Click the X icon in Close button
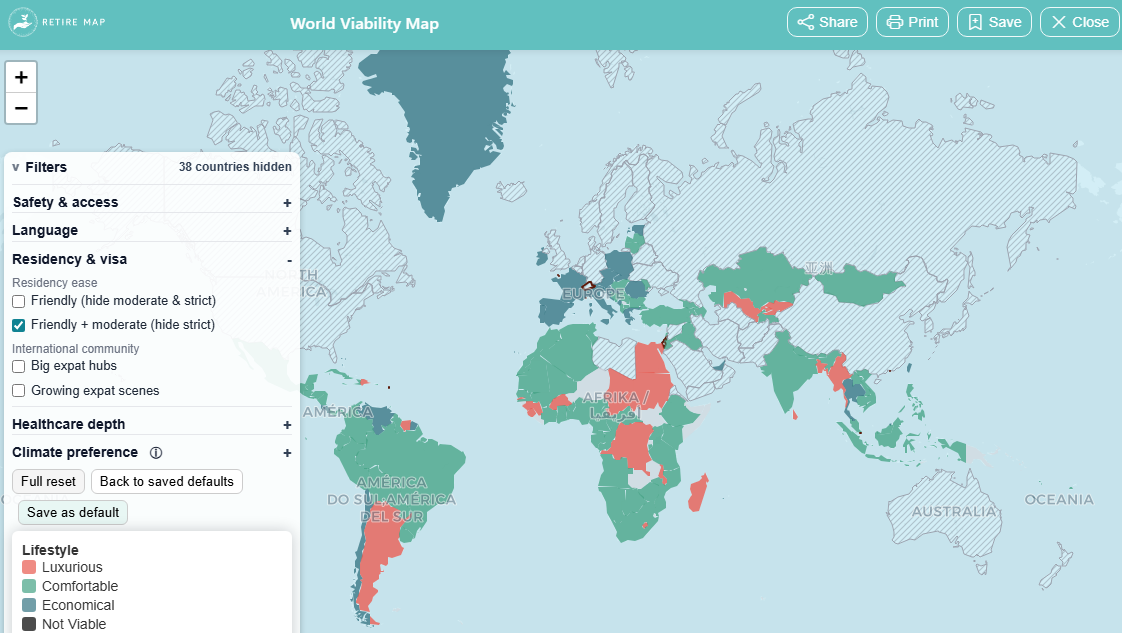The height and width of the screenshot is (633, 1122). point(1059,22)
